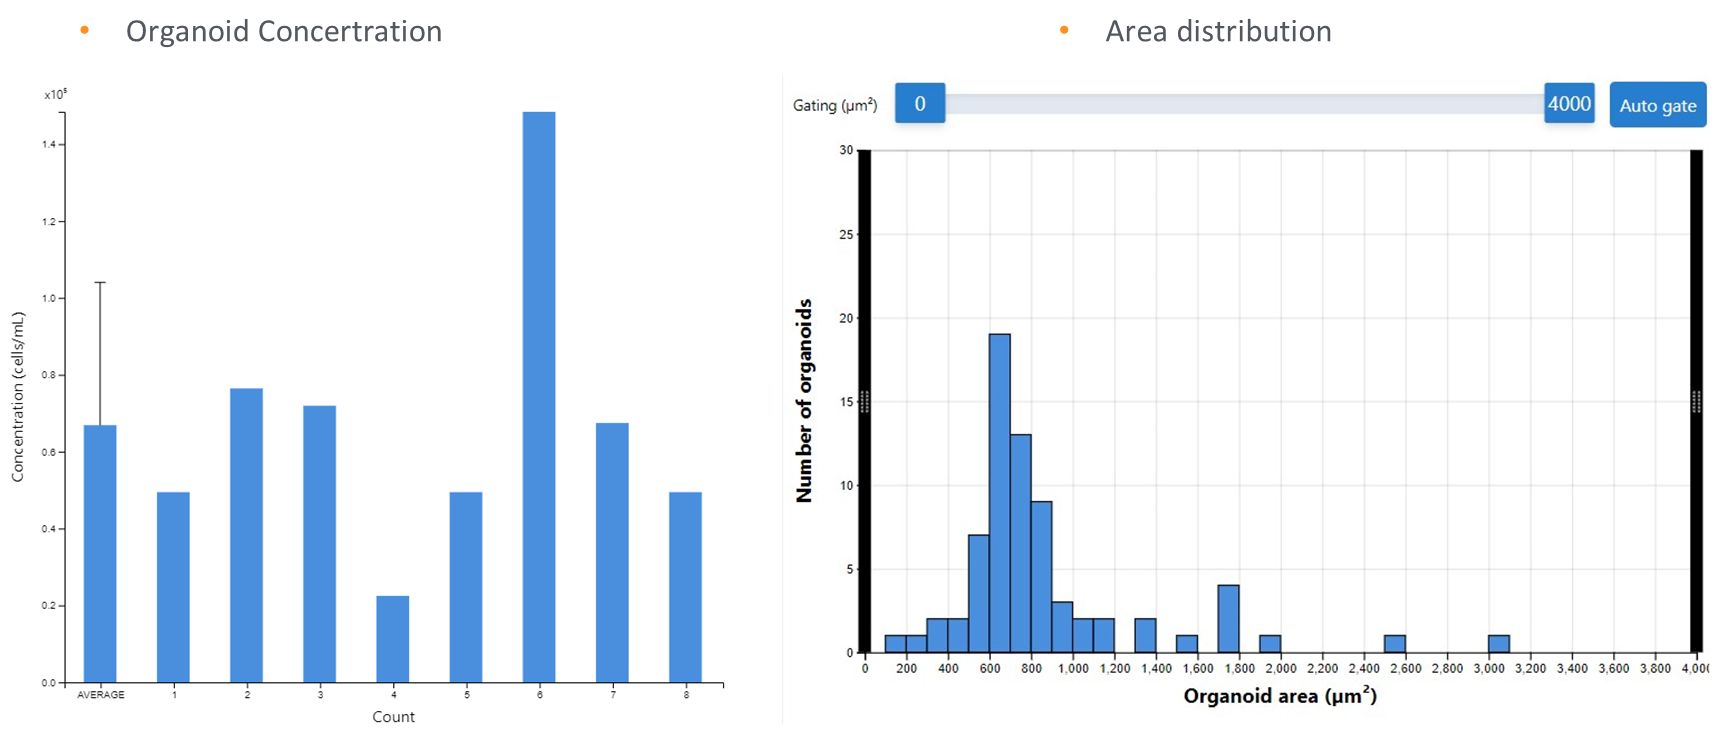Image resolution: width=1727 pixels, height=732 pixels.
Task: Click the 'Organoid area (µm²)' axis title
Action: coord(1280,695)
